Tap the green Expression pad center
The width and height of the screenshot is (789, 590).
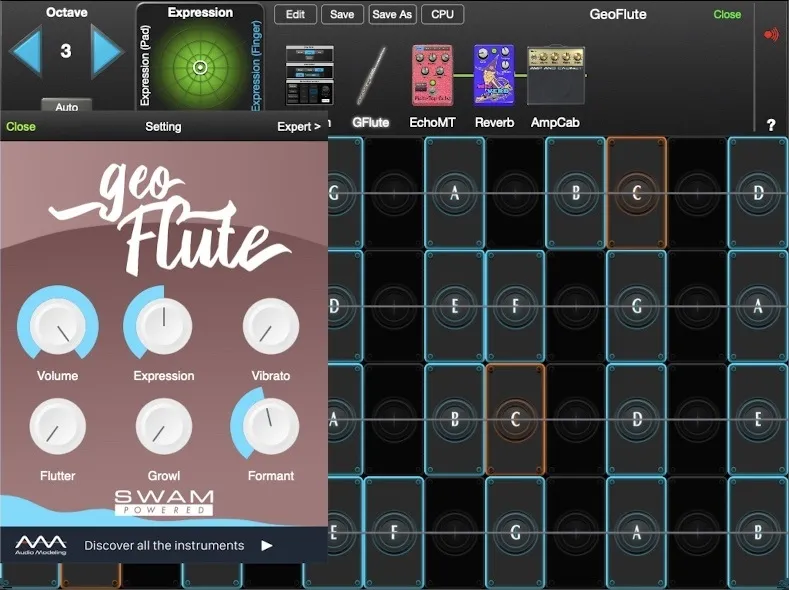200,67
